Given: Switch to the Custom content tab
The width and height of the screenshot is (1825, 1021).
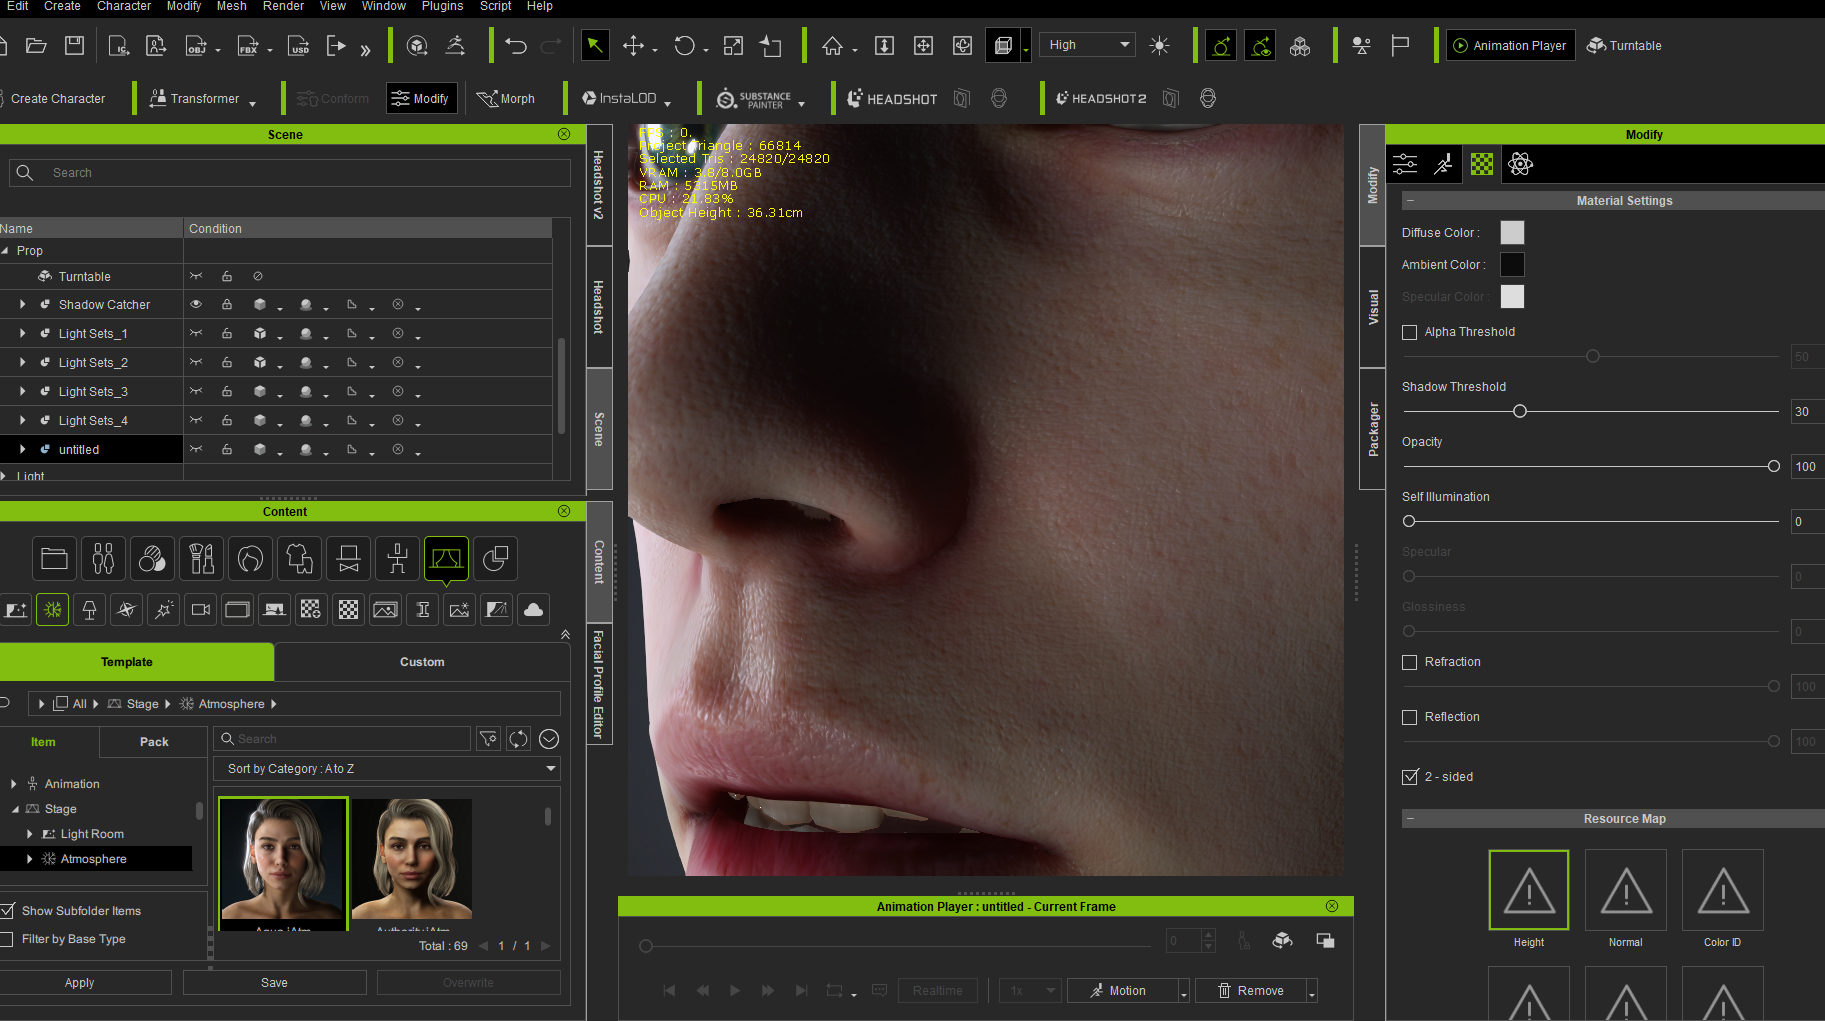Looking at the screenshot, I should 422,662.
